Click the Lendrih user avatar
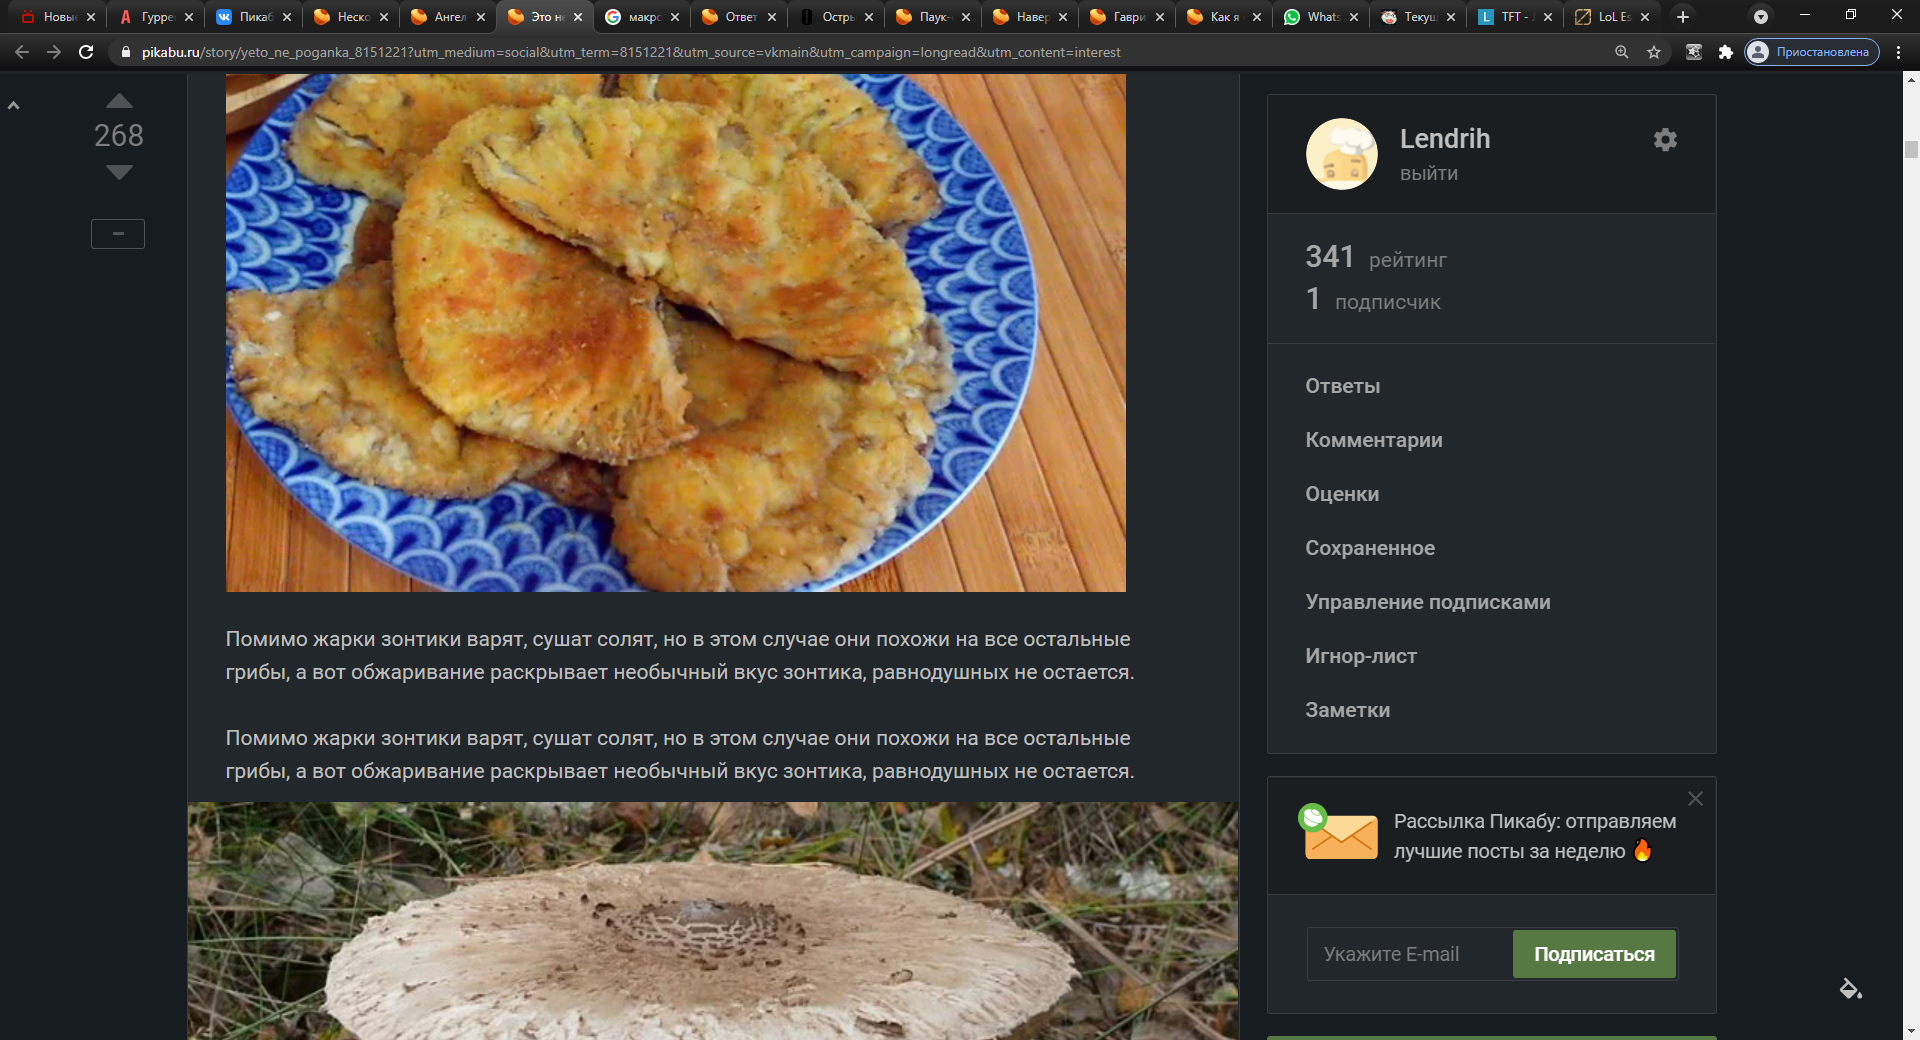This screenshot has height=1040, width=1920. coord(1341,154)
